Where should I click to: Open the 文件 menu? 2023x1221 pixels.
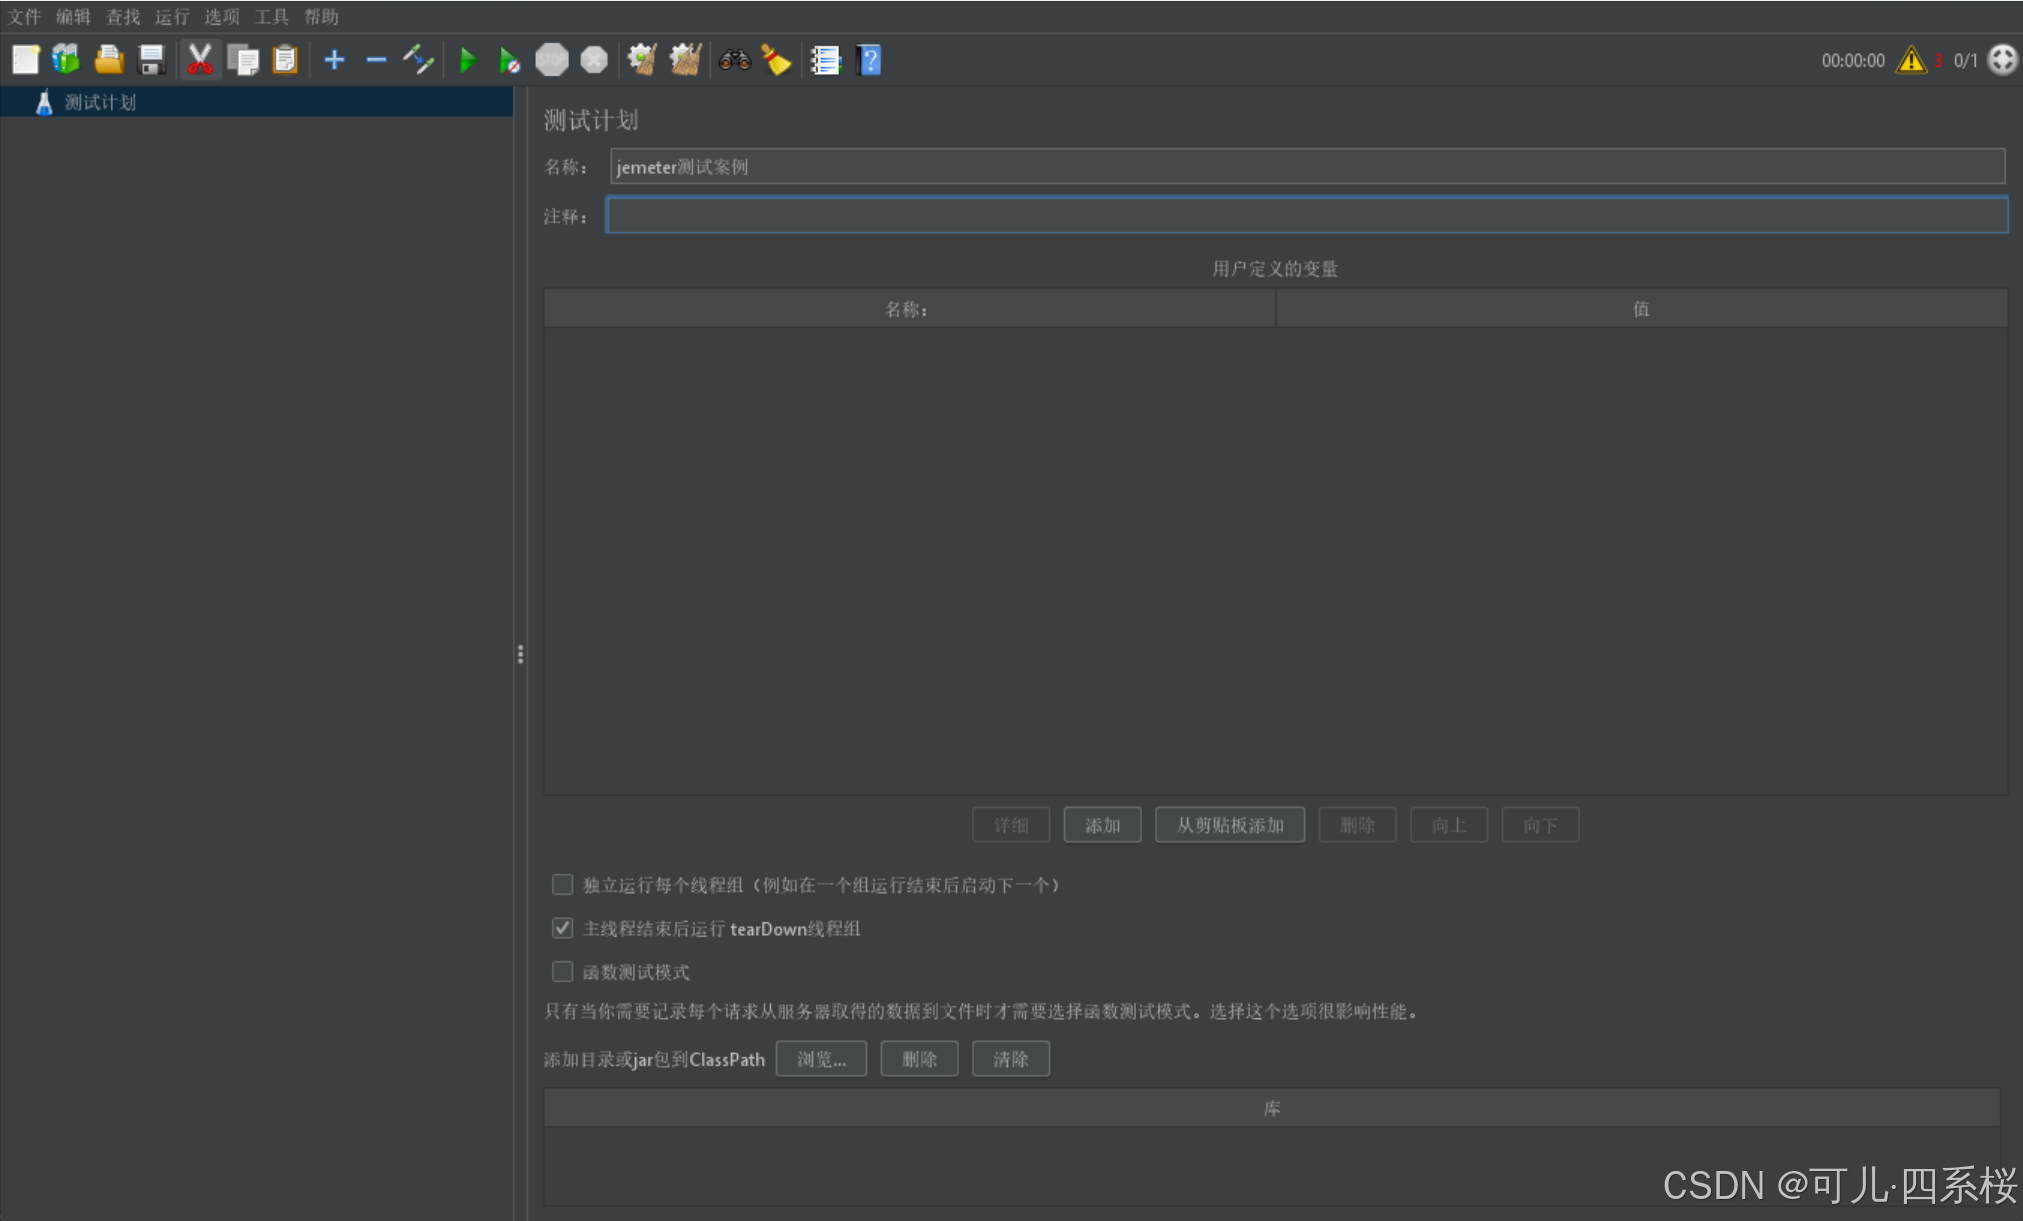point(24,17)
